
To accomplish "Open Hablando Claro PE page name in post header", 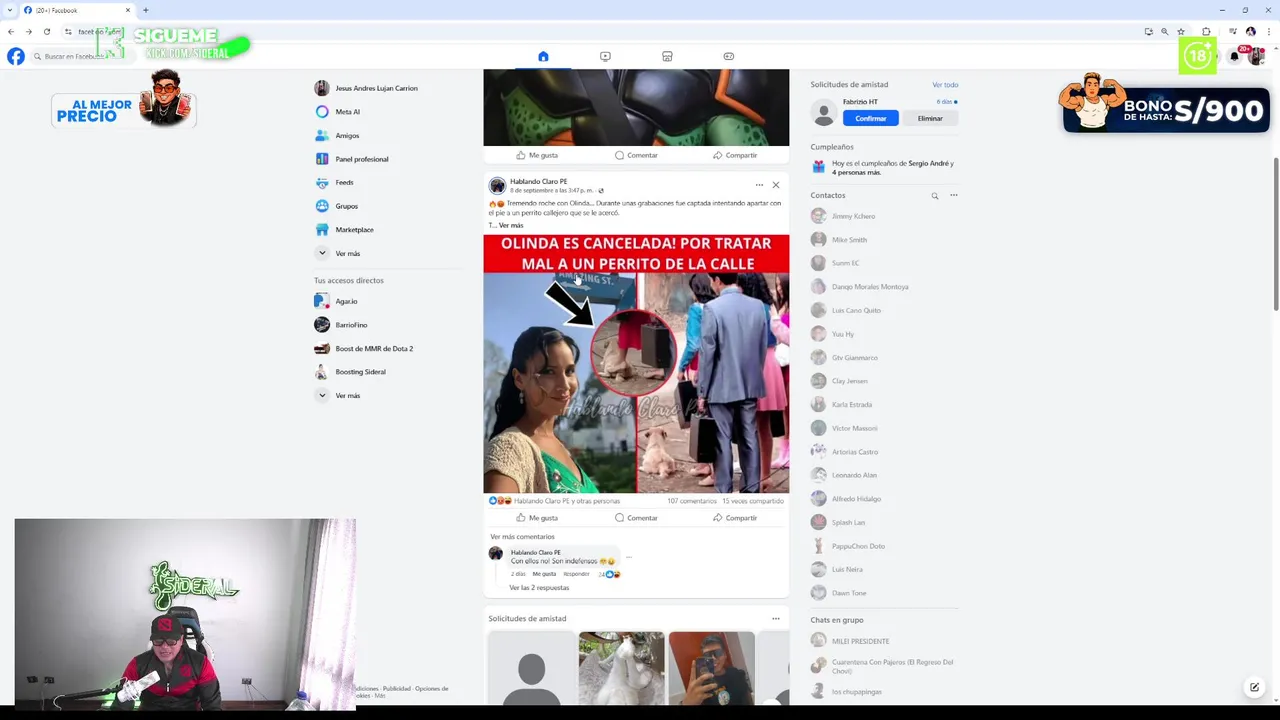I will pos(538,182).
